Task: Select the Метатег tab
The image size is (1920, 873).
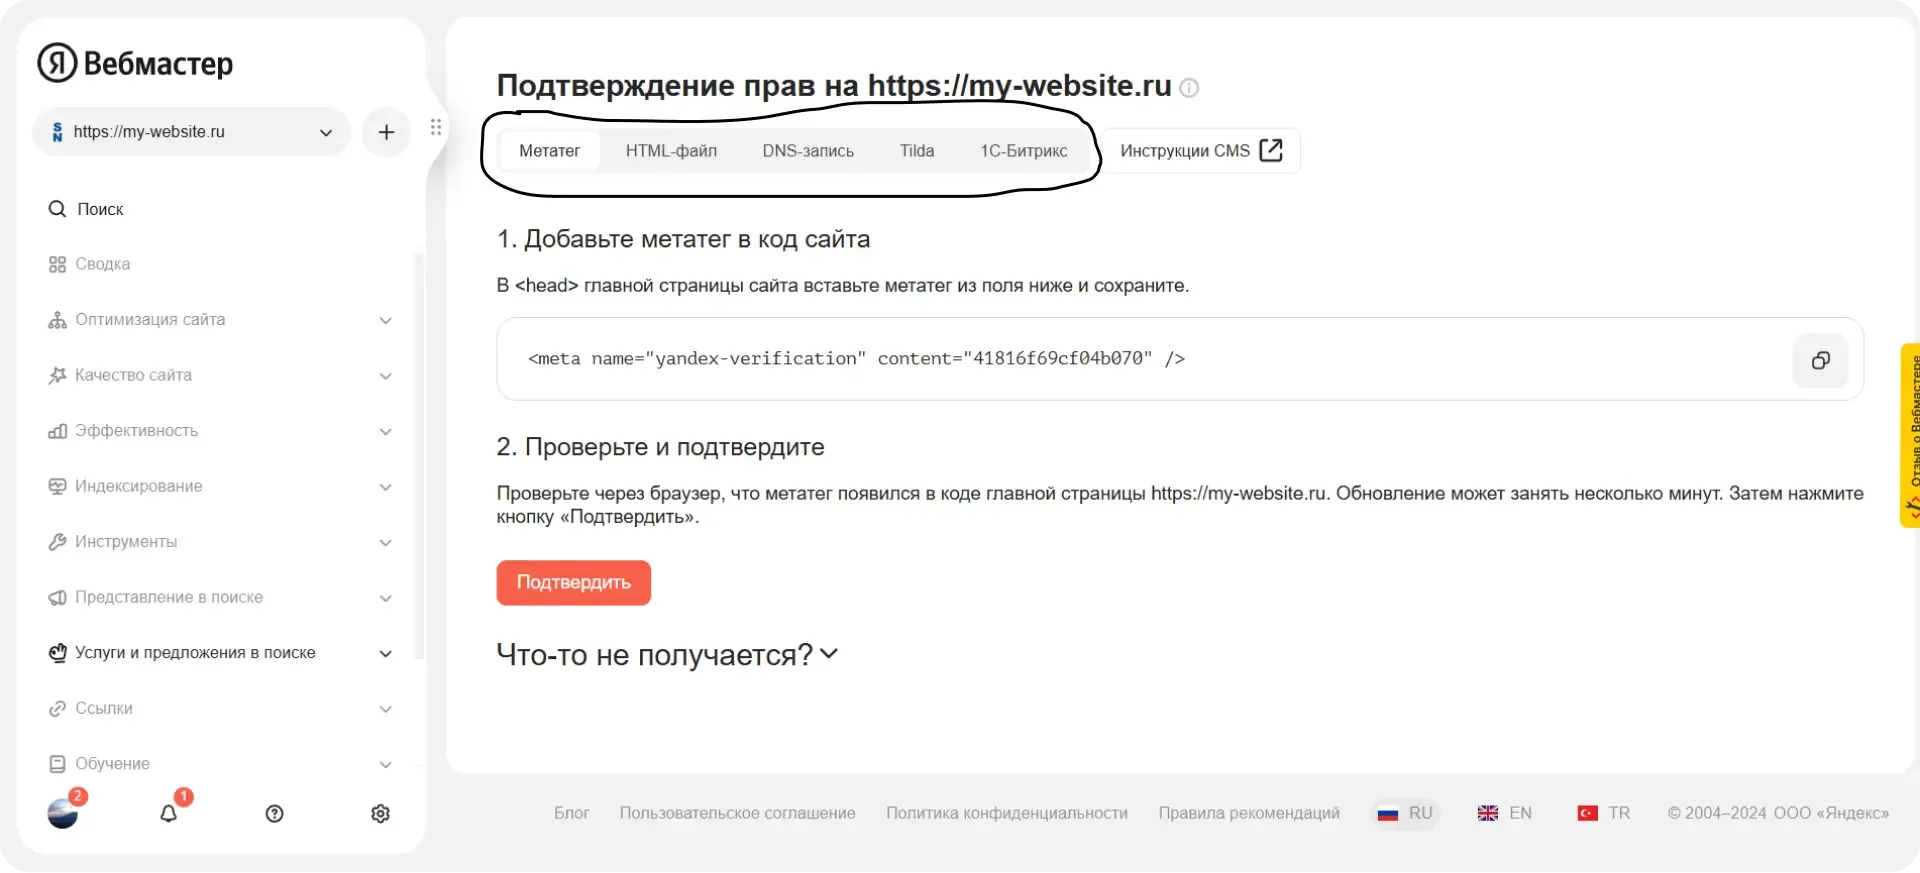Action: [550, 151]
